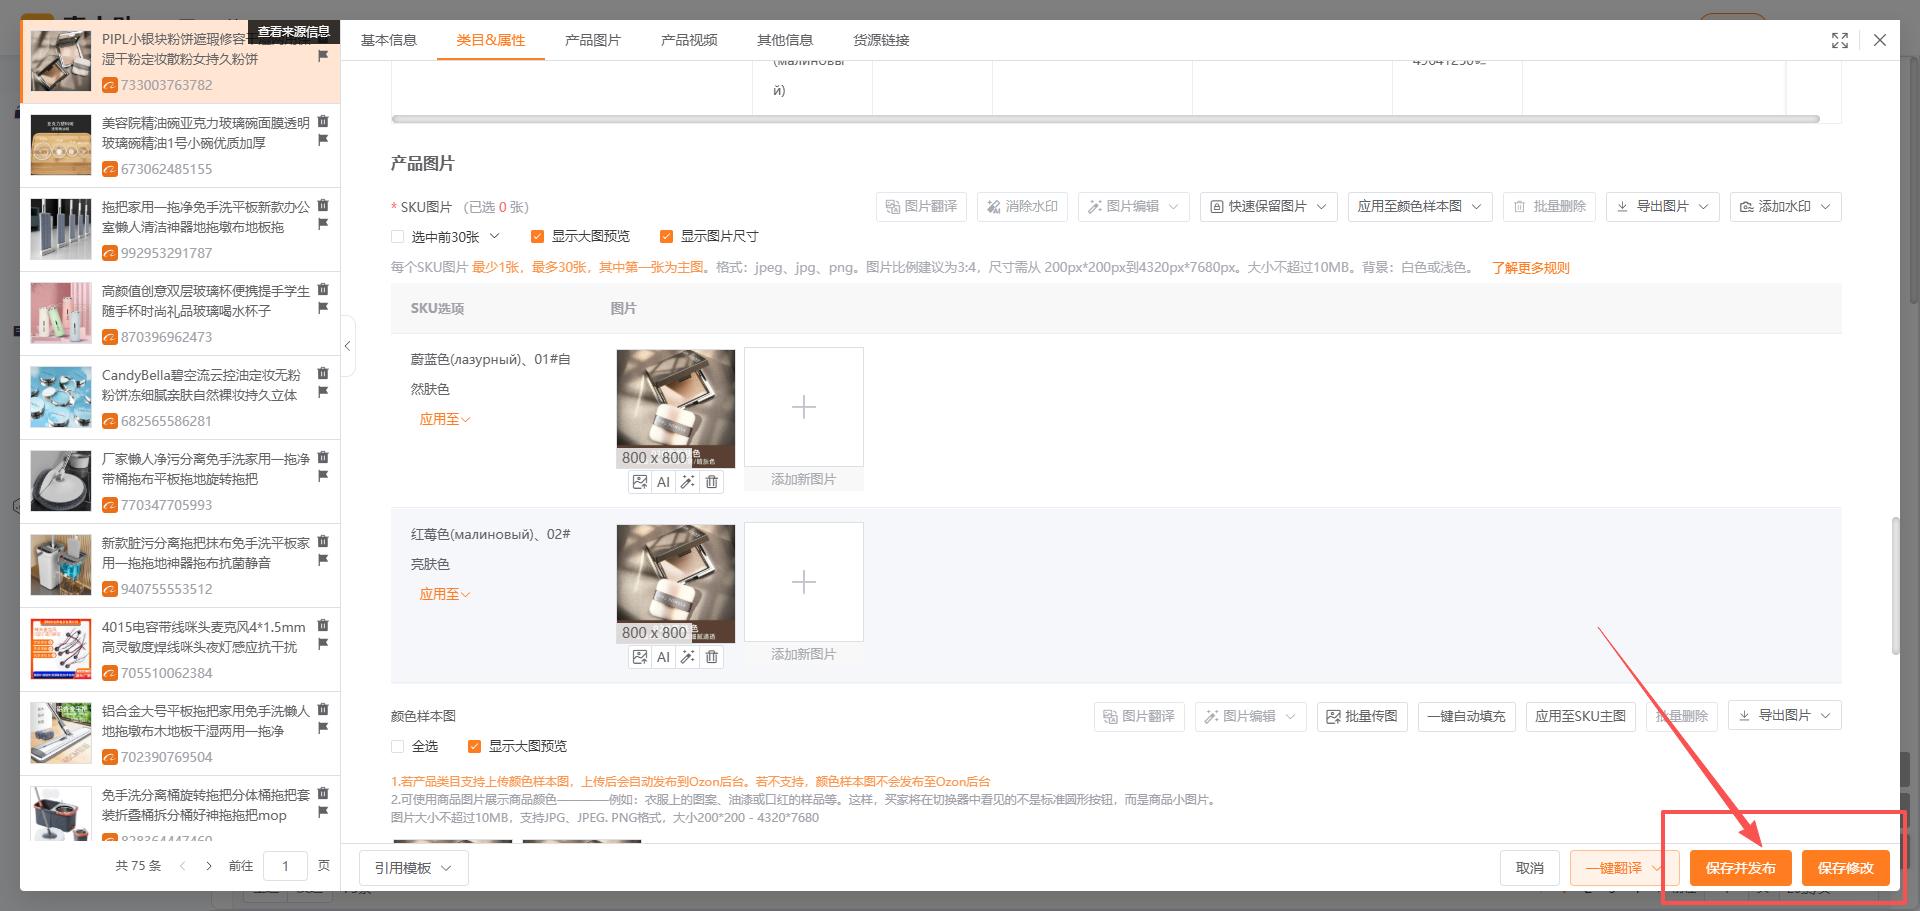Expand 应用至 for the 红莓色 SKU

(445, 595)
